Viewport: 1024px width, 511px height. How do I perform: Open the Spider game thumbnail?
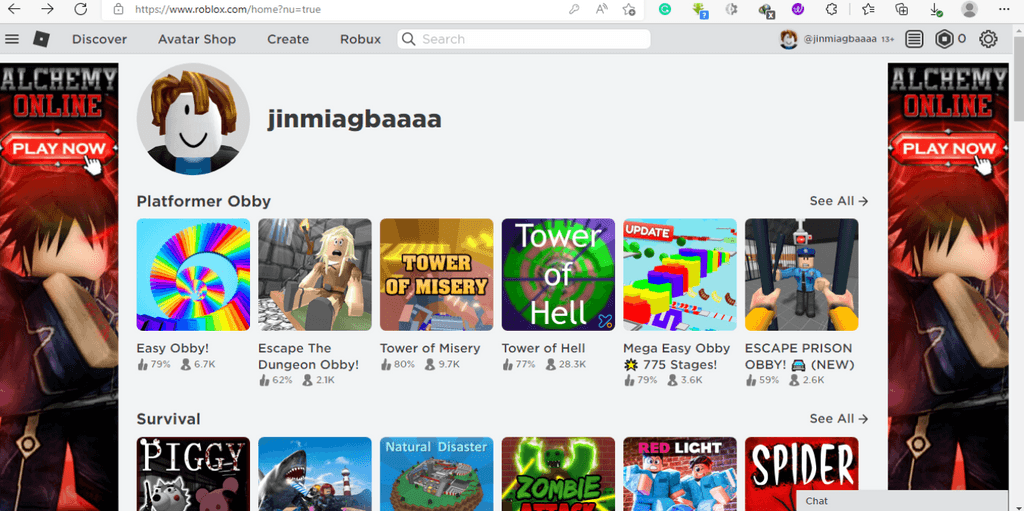[x=801, y=464]
